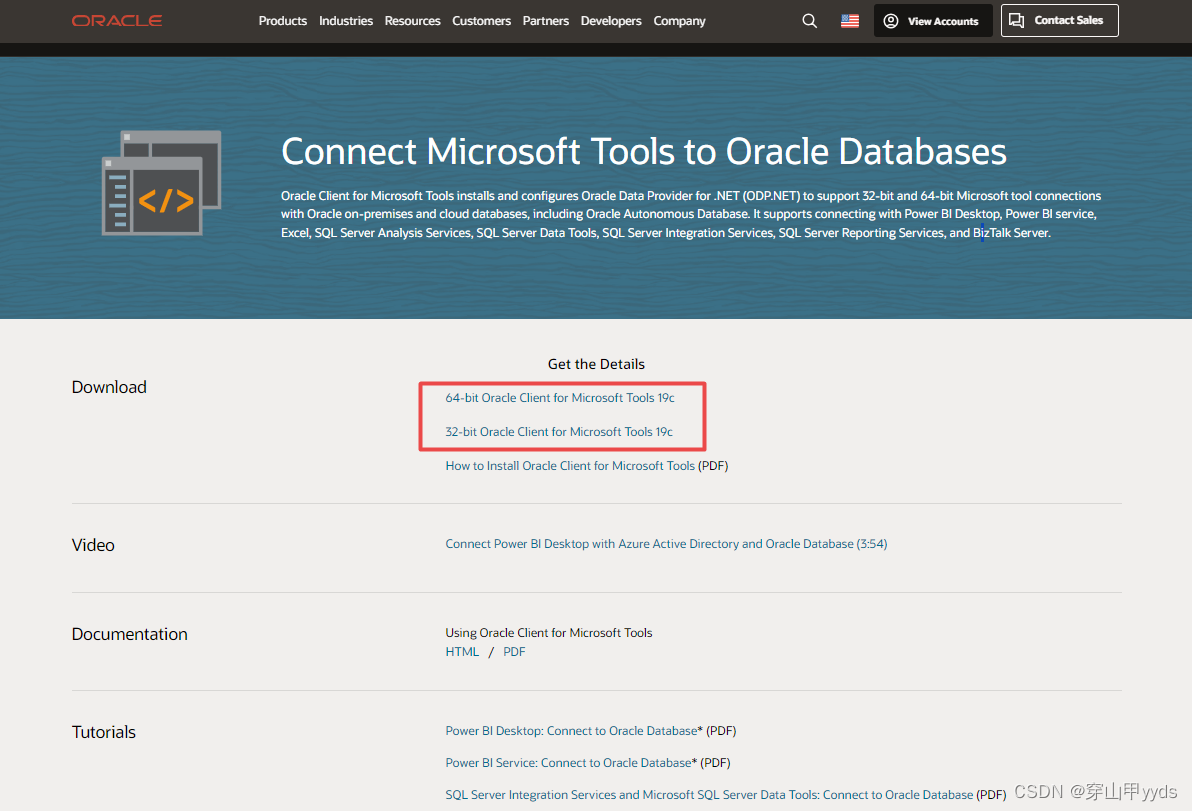The height and width of the screenshot is (811, 1192).
Task: Open the Partners menu
Action: click(546, 21)
